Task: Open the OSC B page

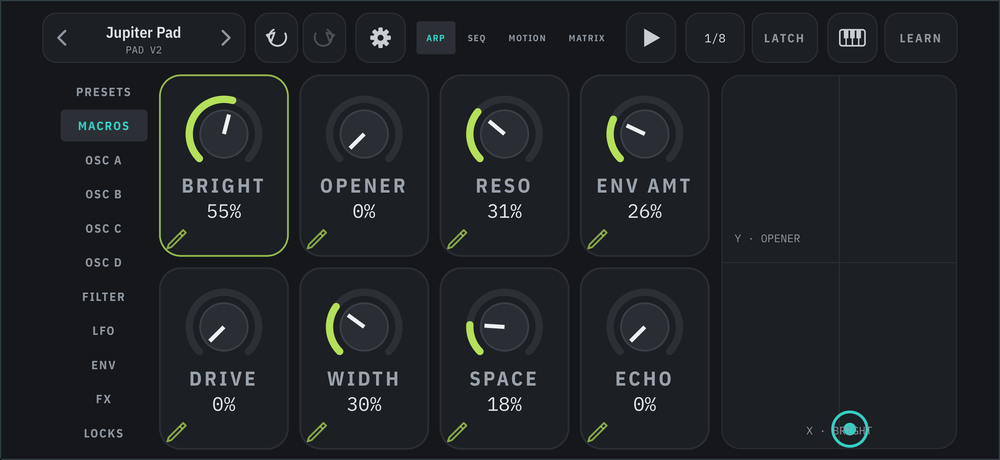Action: click(104, 194)
